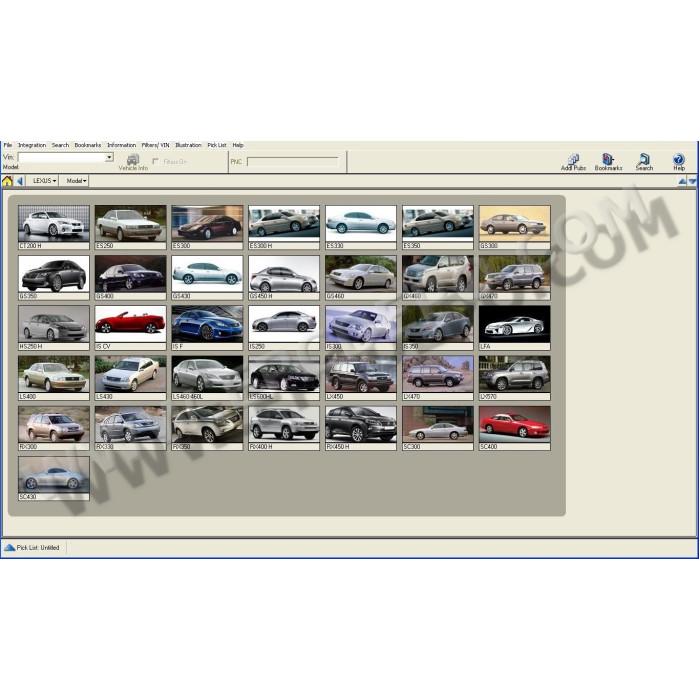Viewport: 700px width, 700px height.
Task: Open the Integration menu
Action: point(32,145)
